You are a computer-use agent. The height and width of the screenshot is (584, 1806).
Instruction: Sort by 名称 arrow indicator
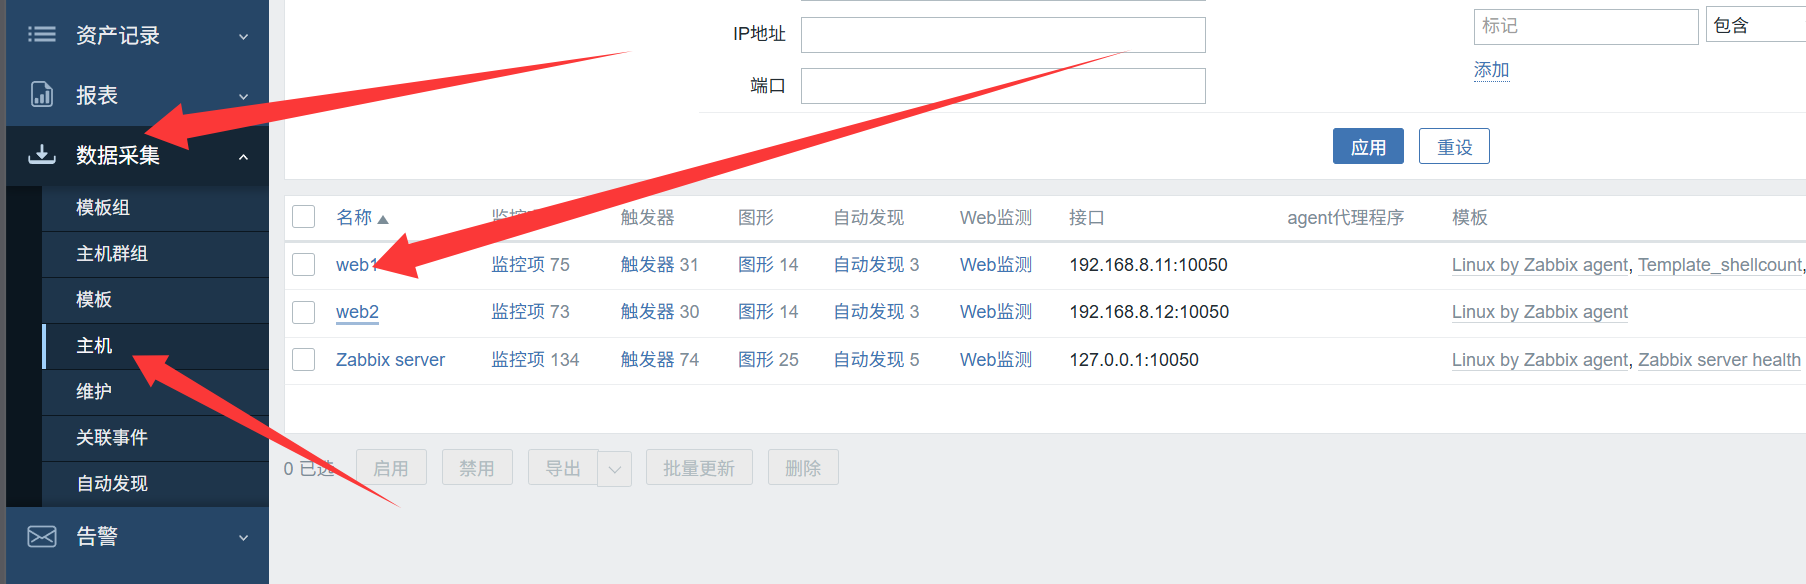click(383, 219)
